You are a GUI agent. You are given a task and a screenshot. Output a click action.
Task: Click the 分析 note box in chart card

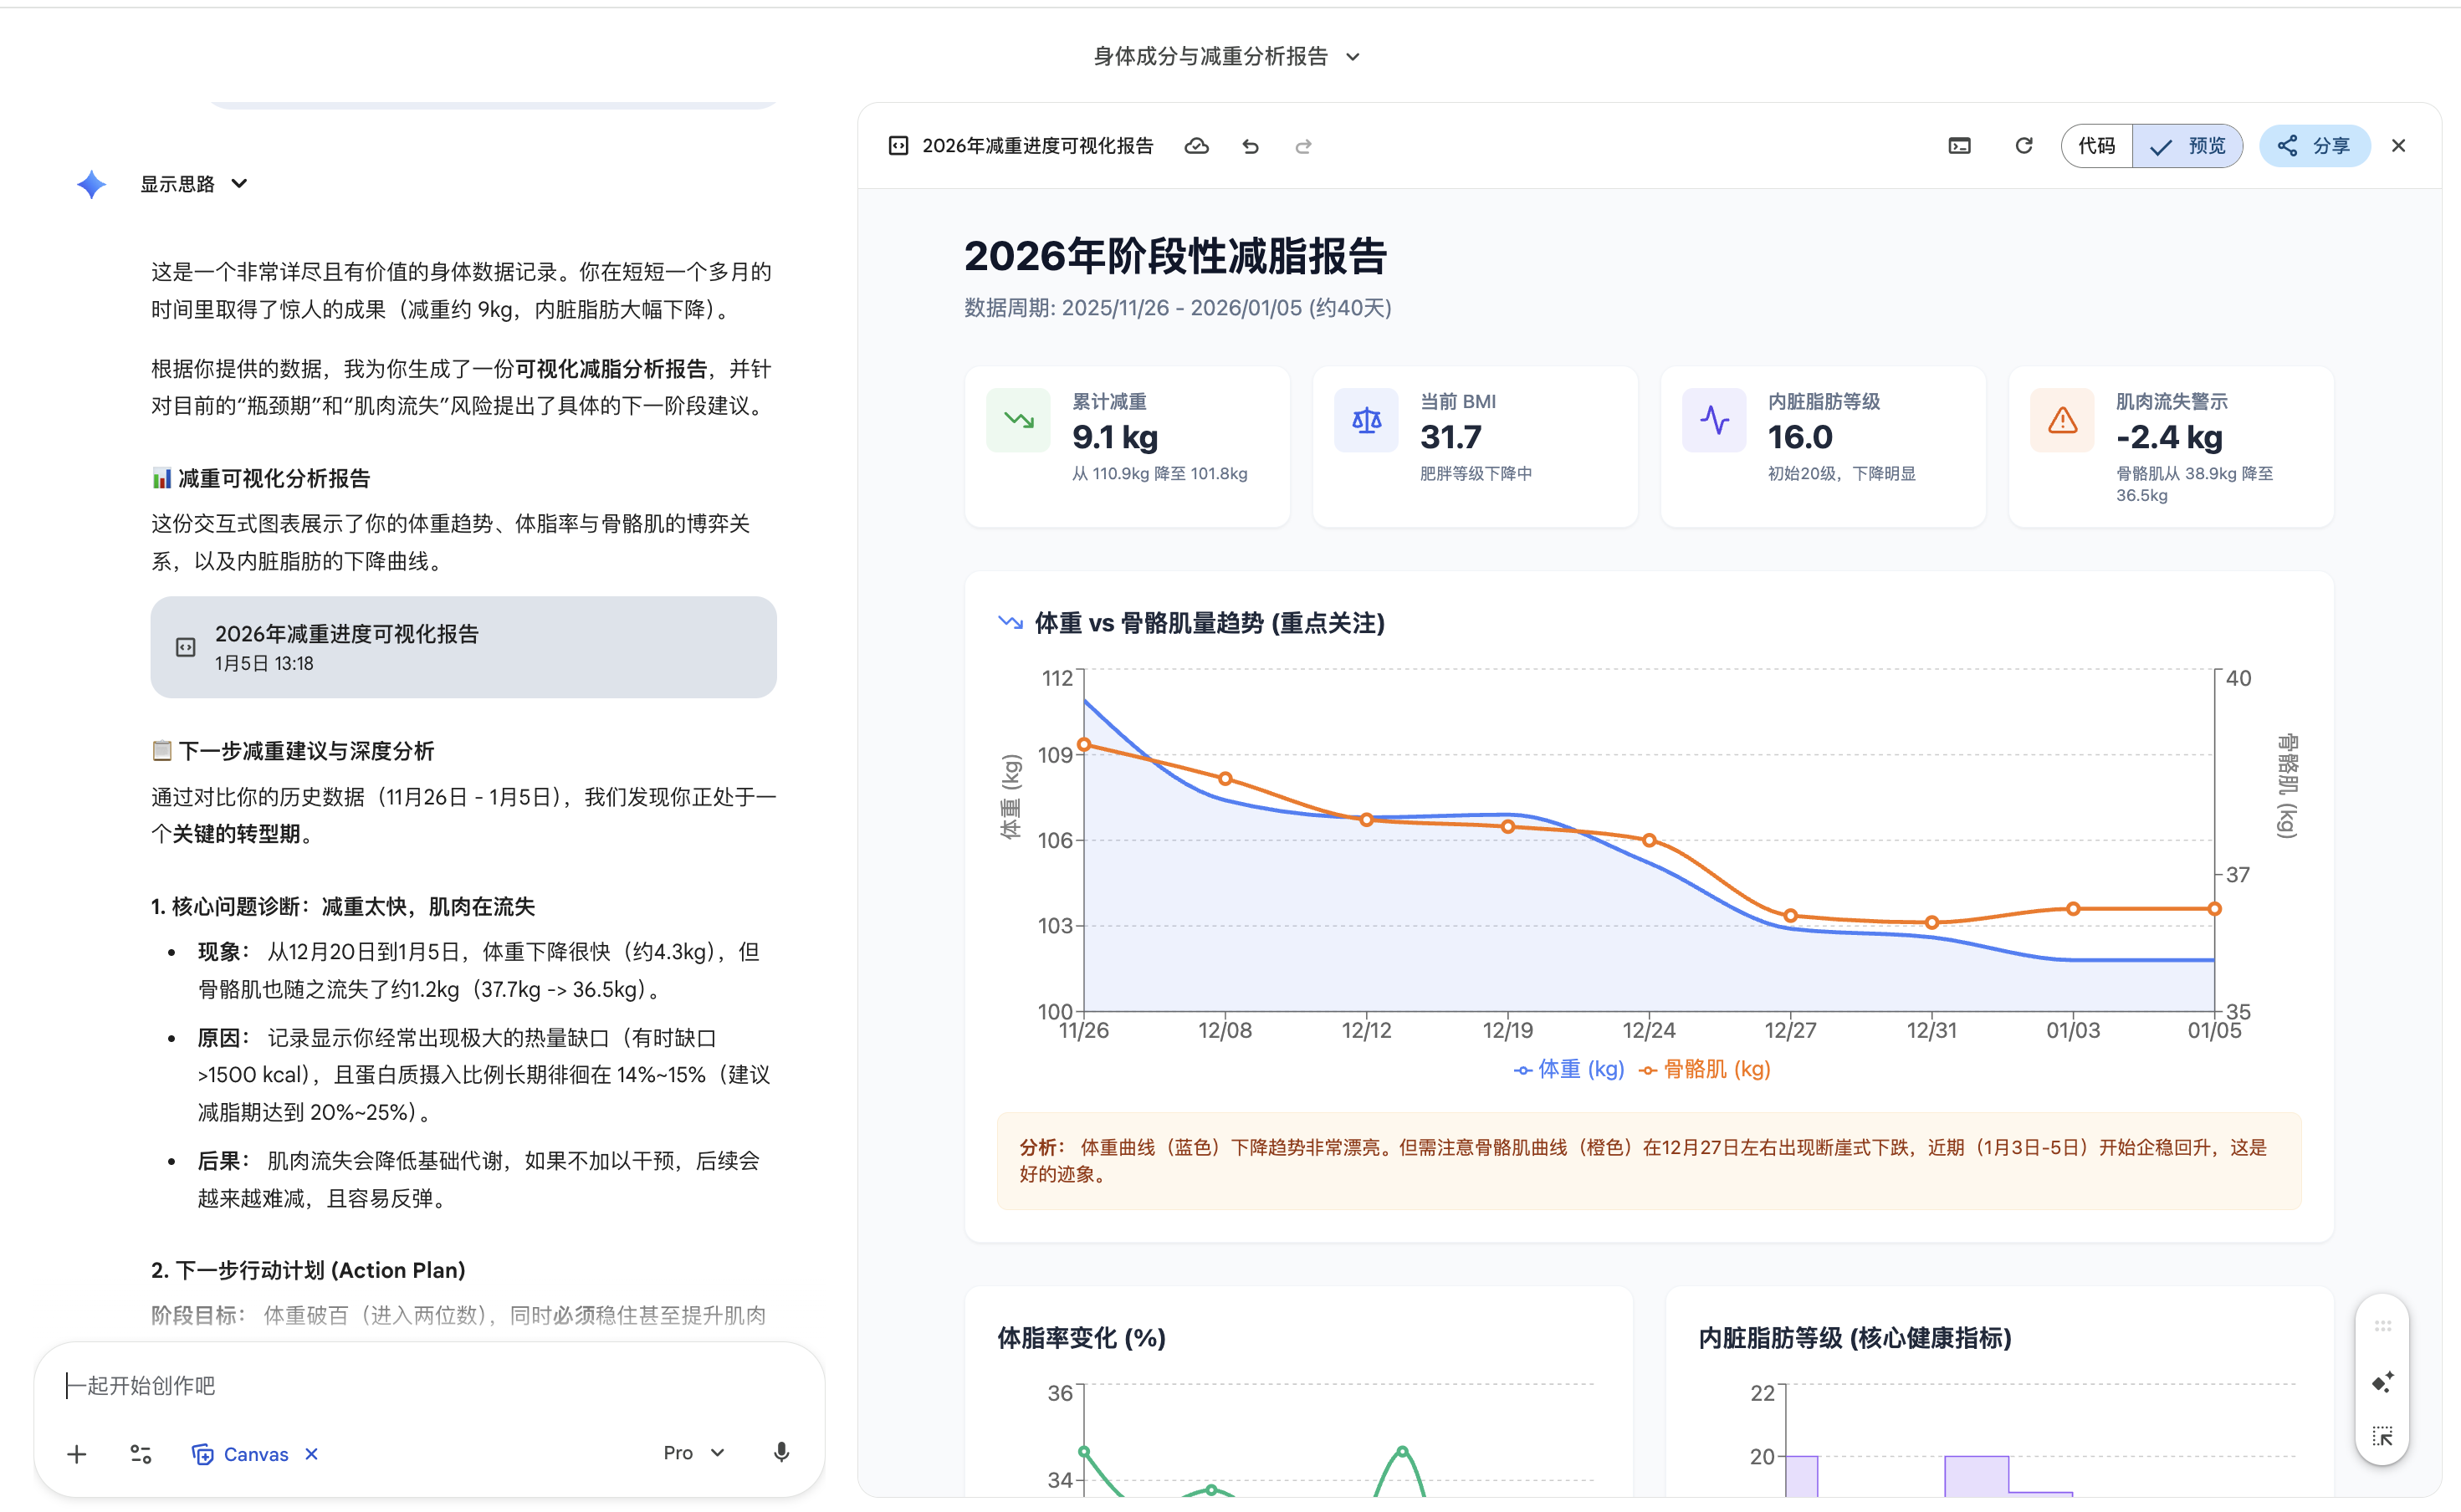tap(1649, 1161)
